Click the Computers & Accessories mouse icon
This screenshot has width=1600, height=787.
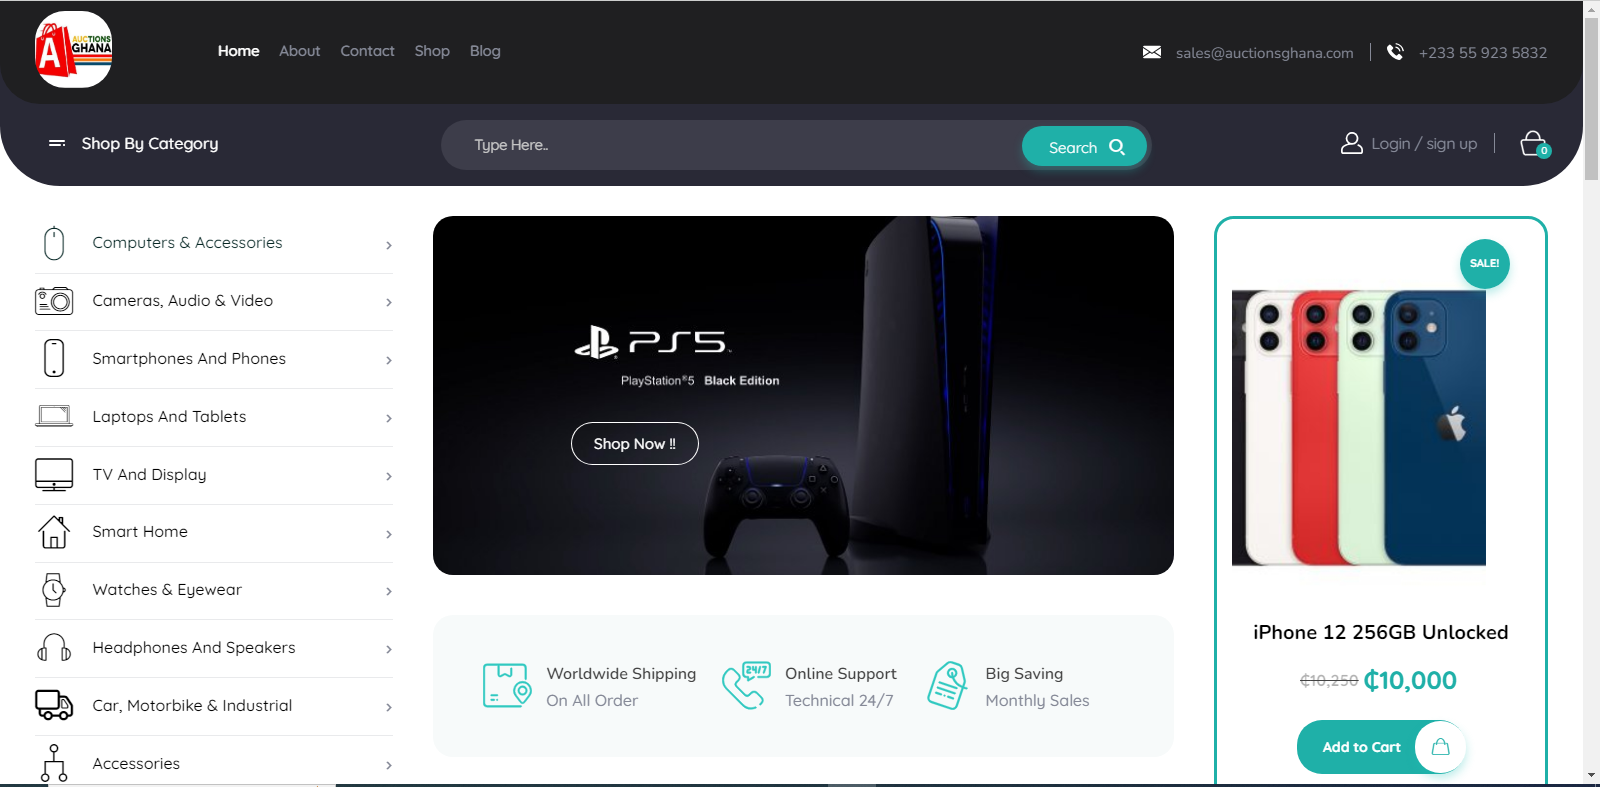(54, 243)
